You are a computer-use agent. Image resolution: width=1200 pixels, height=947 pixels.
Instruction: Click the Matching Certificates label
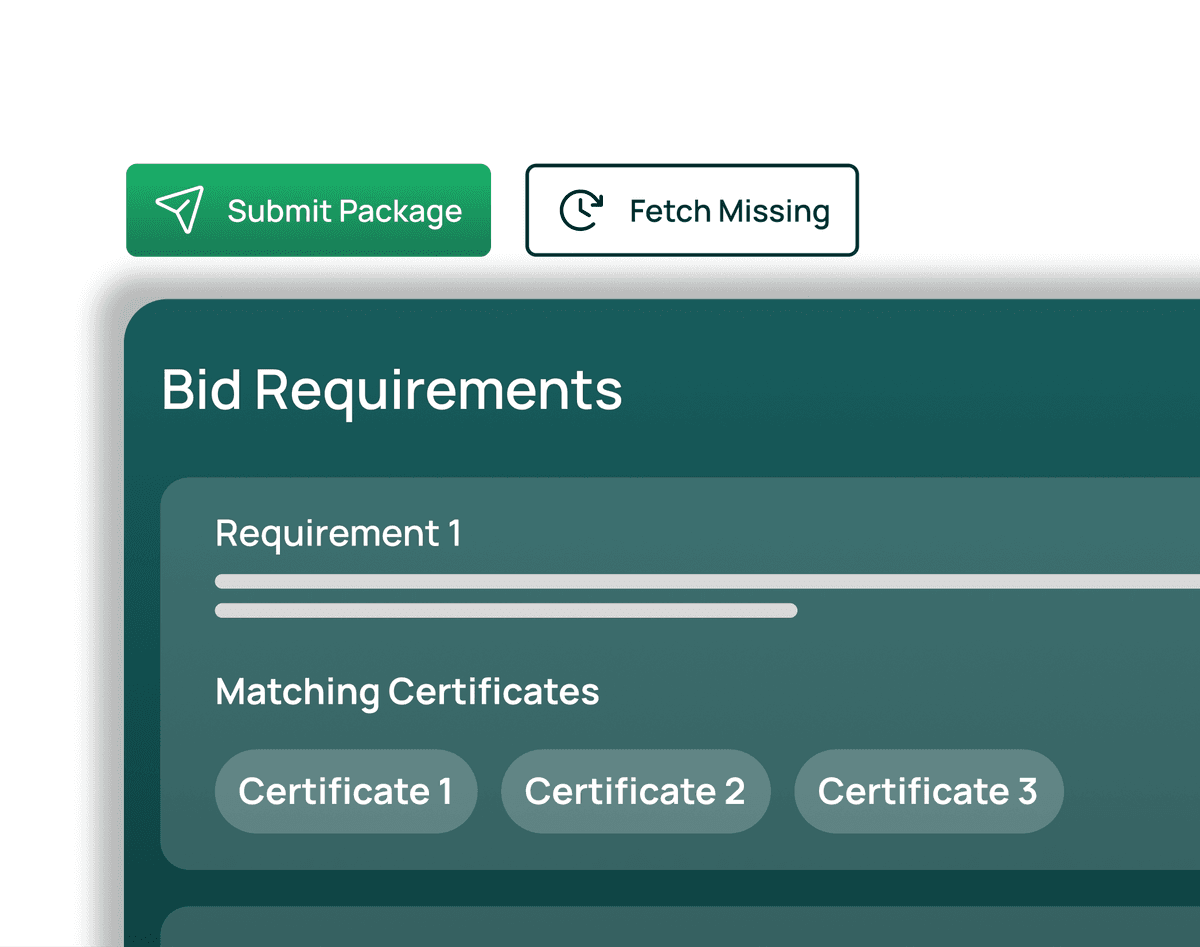tap(407, 691)
